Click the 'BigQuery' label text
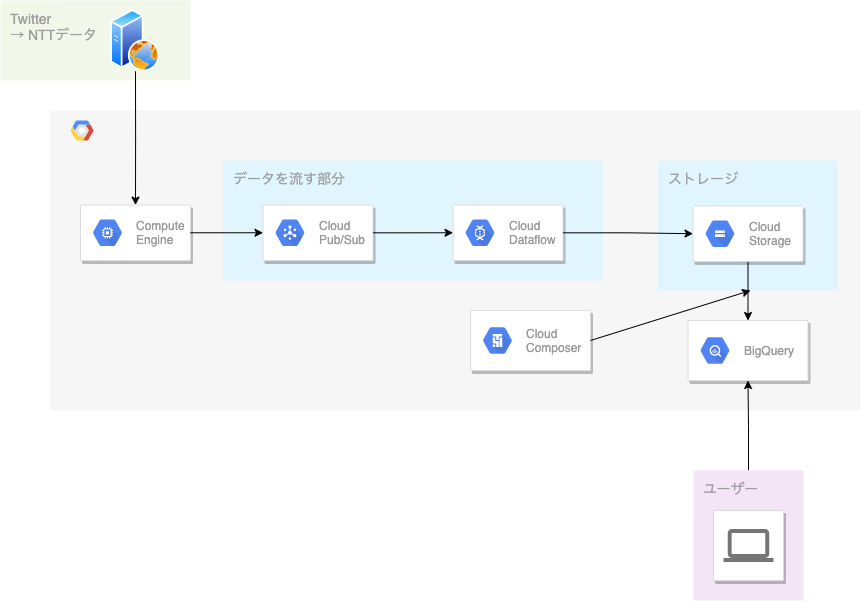Image resolution: width=861 pixels, height=601 pixels. click(769, 351)
